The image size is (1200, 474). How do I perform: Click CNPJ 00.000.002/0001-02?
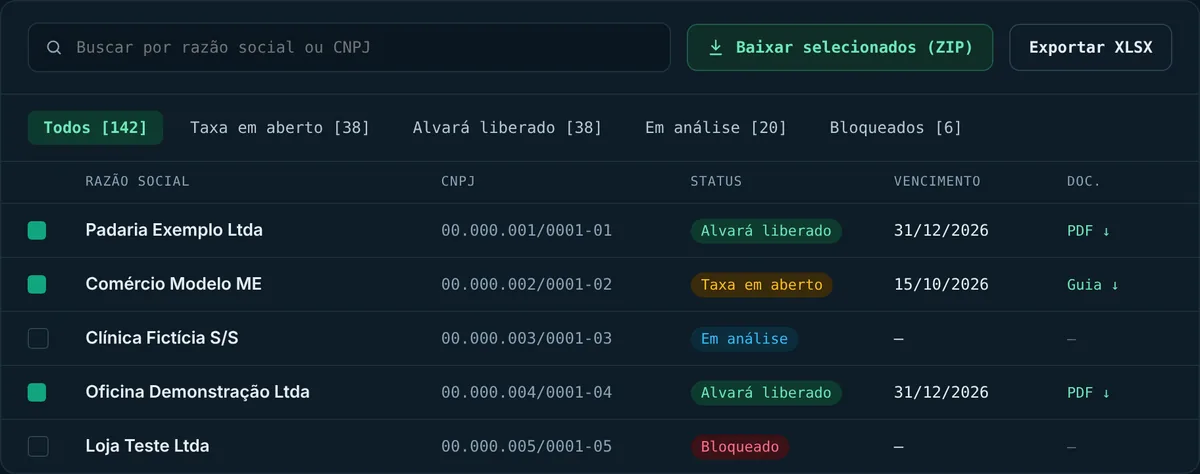tap(526, 284)
